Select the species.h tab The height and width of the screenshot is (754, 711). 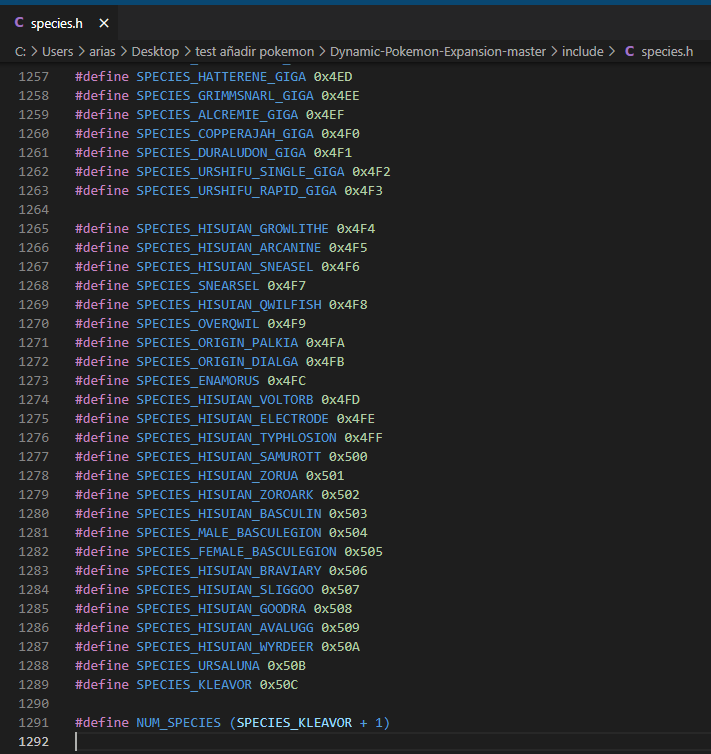coord(57,22)
